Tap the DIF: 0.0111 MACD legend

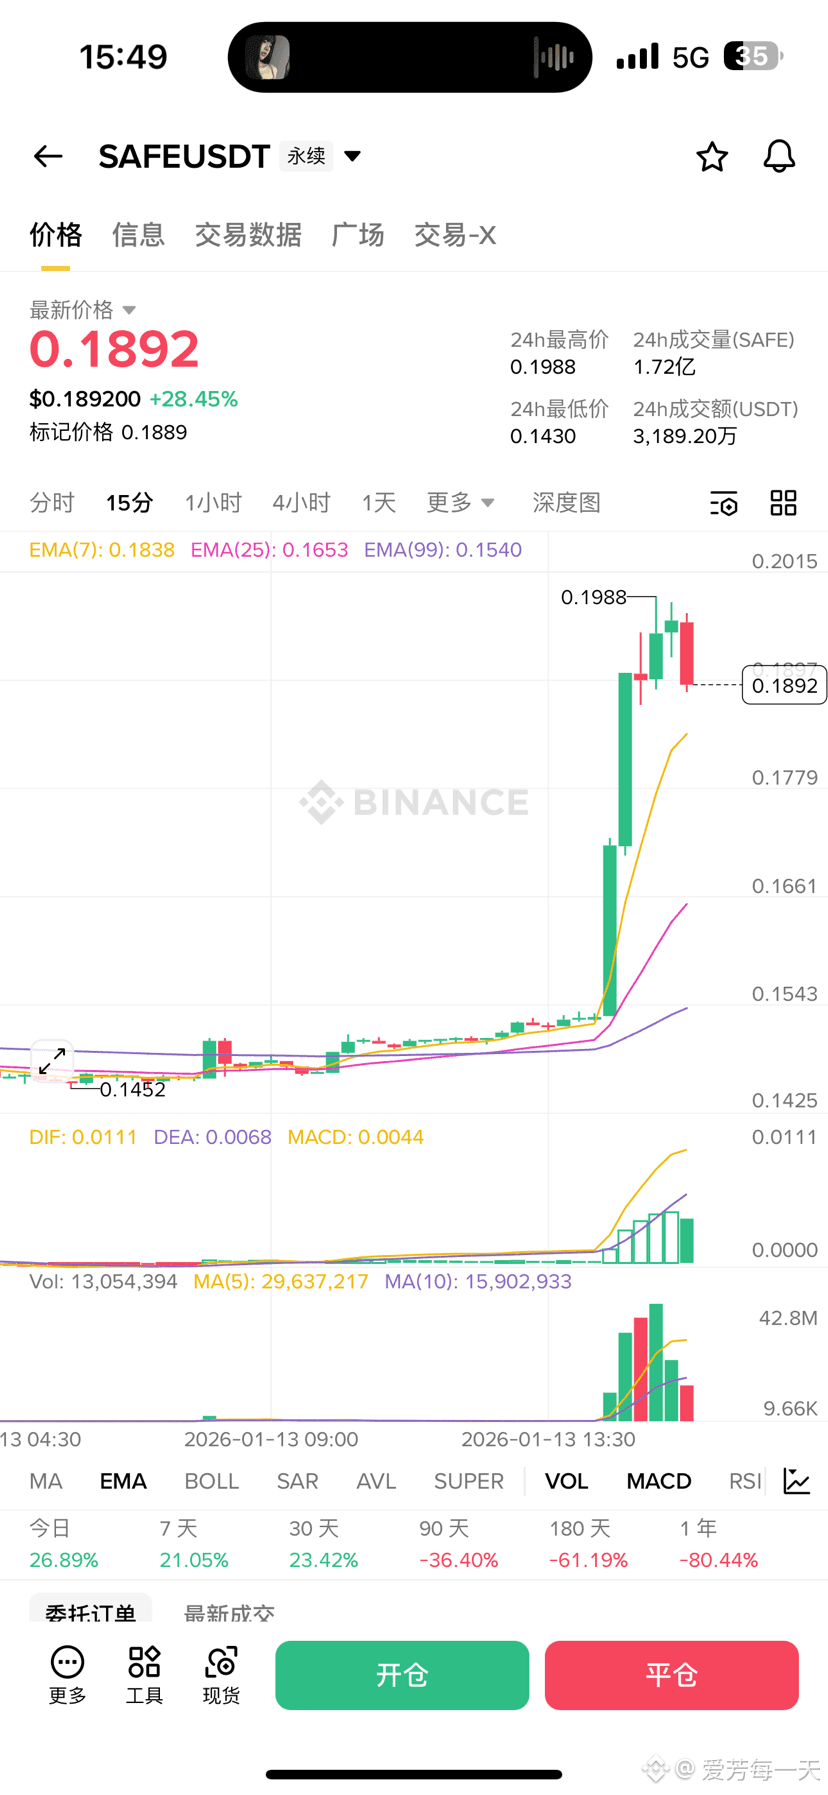pyautogui.click(x=83, y=1137)
